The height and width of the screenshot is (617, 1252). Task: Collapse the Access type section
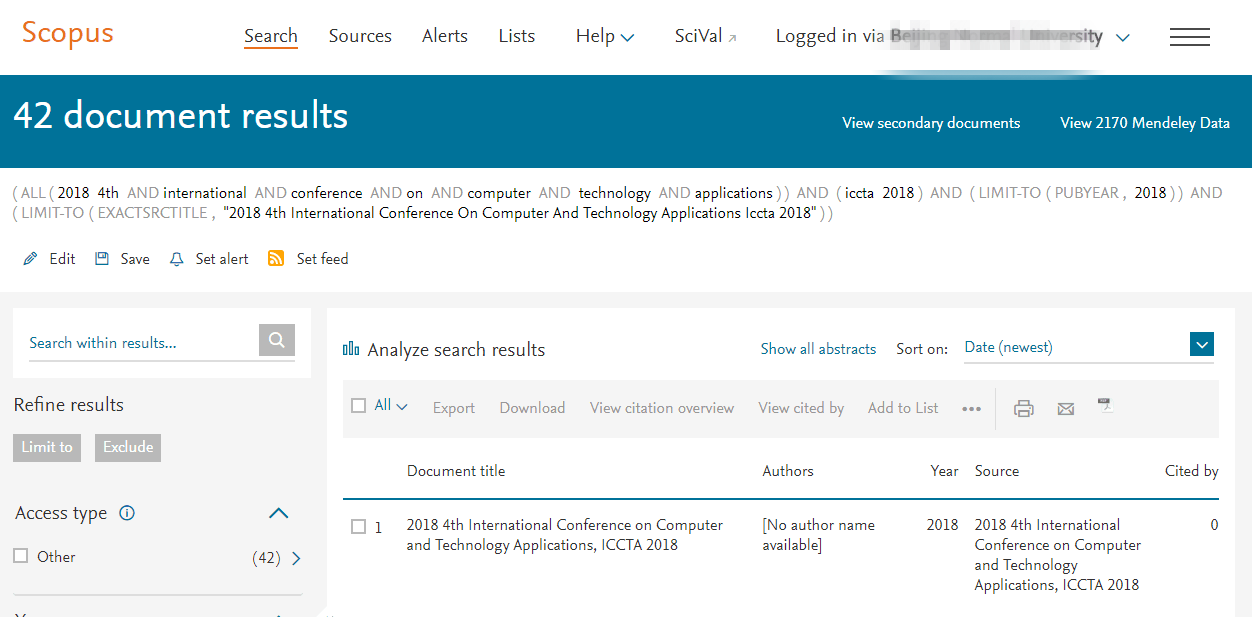[279, 513]
